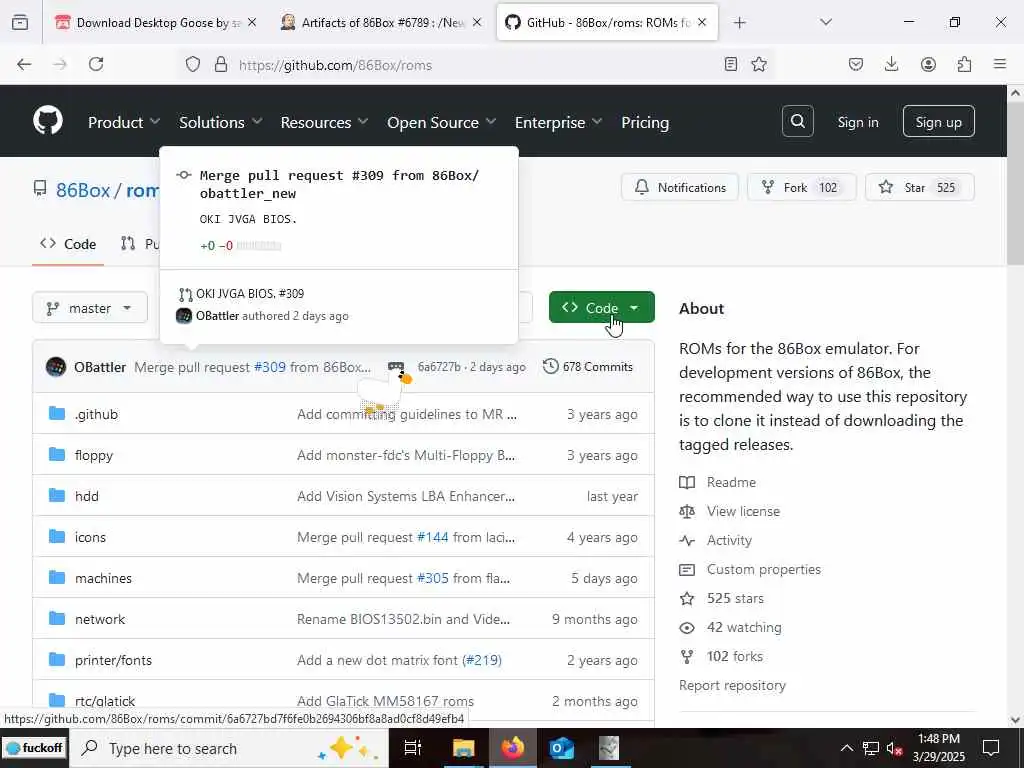Image resolution: width=1024 pixels, height=768 pixels.
Task: Open the GitHub search magnifier button
Action: click(x=797, y=121)
